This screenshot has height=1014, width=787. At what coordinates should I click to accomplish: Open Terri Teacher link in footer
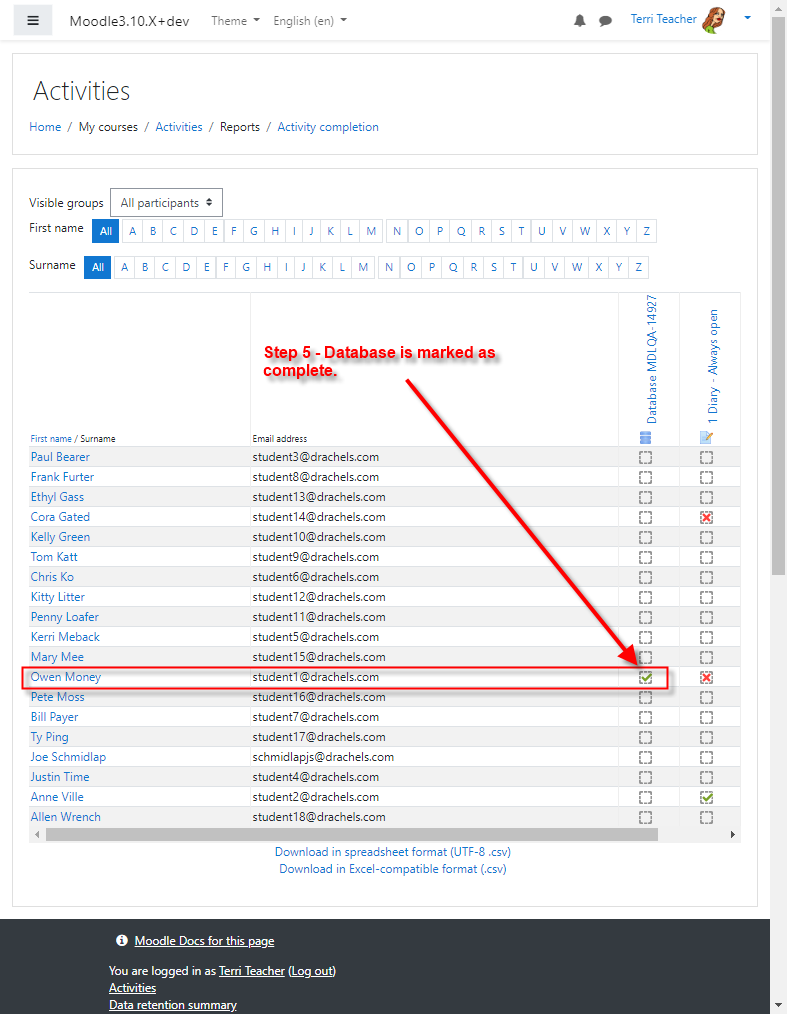(252, 971)
